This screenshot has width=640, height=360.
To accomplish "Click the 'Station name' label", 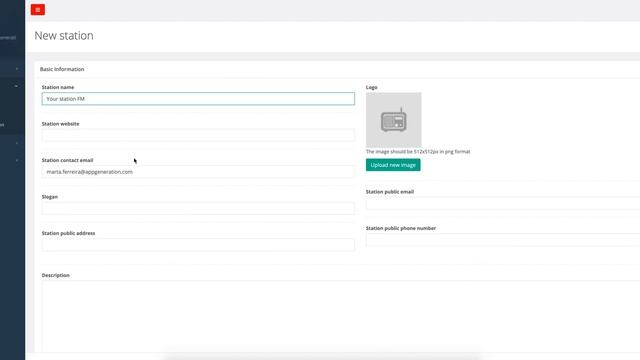I will (58, 87).
